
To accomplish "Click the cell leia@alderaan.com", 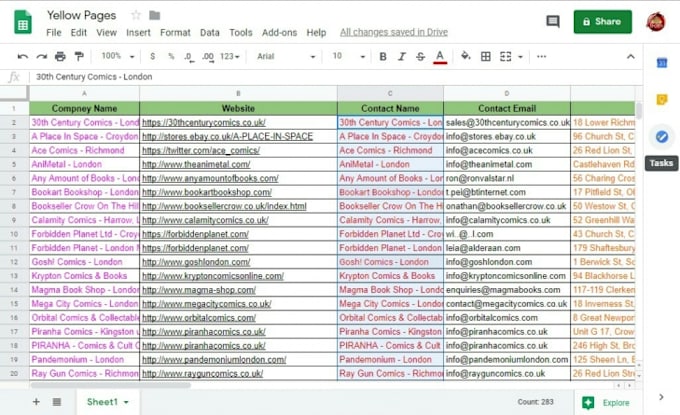I will (x=507, y=248).
